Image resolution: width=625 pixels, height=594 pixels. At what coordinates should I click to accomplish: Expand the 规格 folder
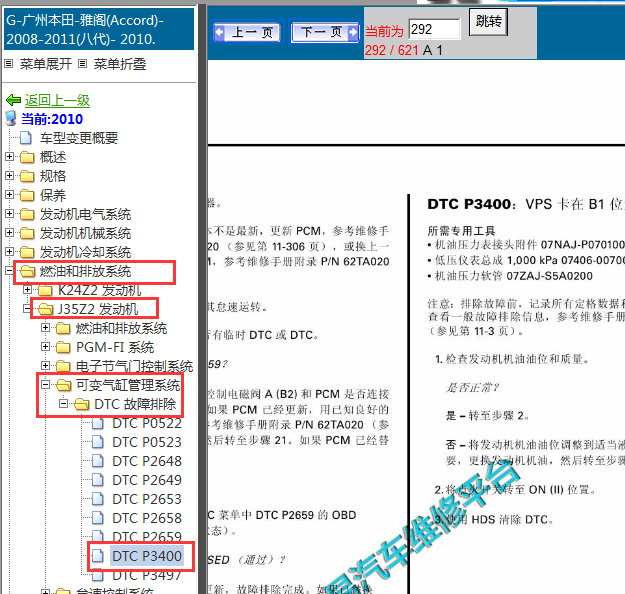(9, 175)
